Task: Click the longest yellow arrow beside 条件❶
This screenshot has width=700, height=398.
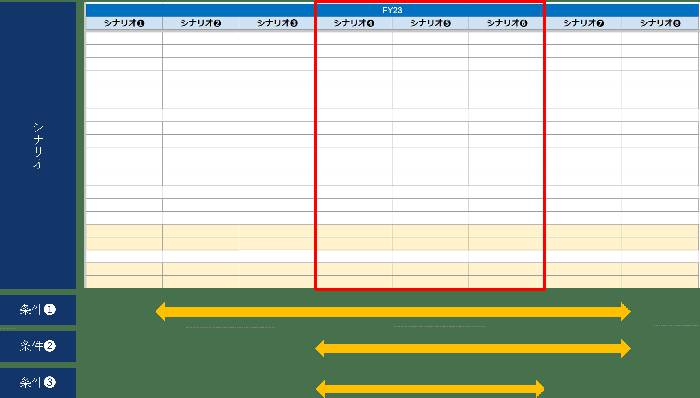Action: (393, 311)
